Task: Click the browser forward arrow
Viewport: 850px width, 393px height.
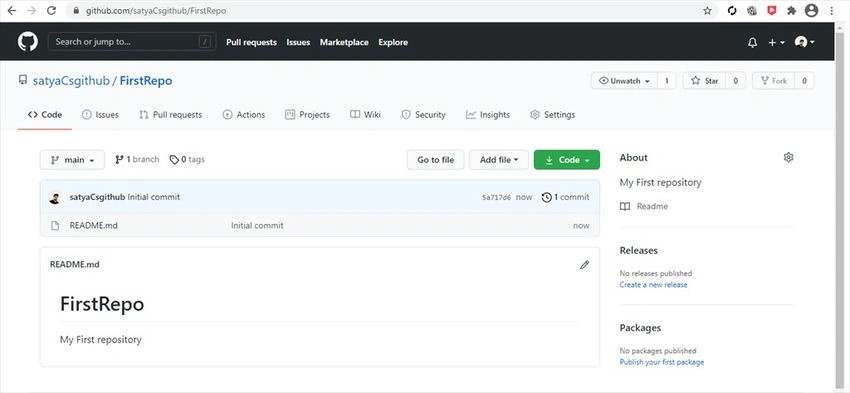Action: pos(31,10)
